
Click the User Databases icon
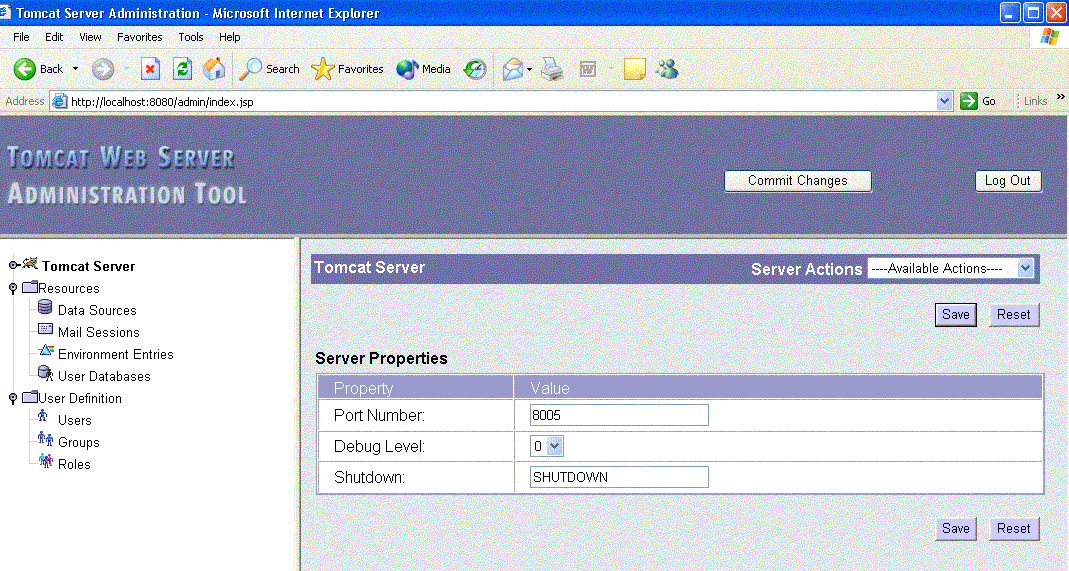click(x=45, y=374)
